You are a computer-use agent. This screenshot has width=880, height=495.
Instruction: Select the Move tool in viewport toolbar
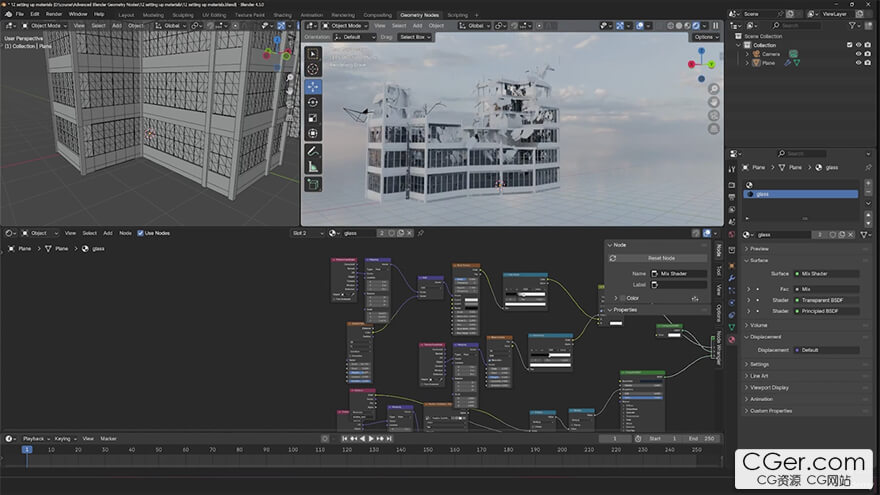click(313, 85)
